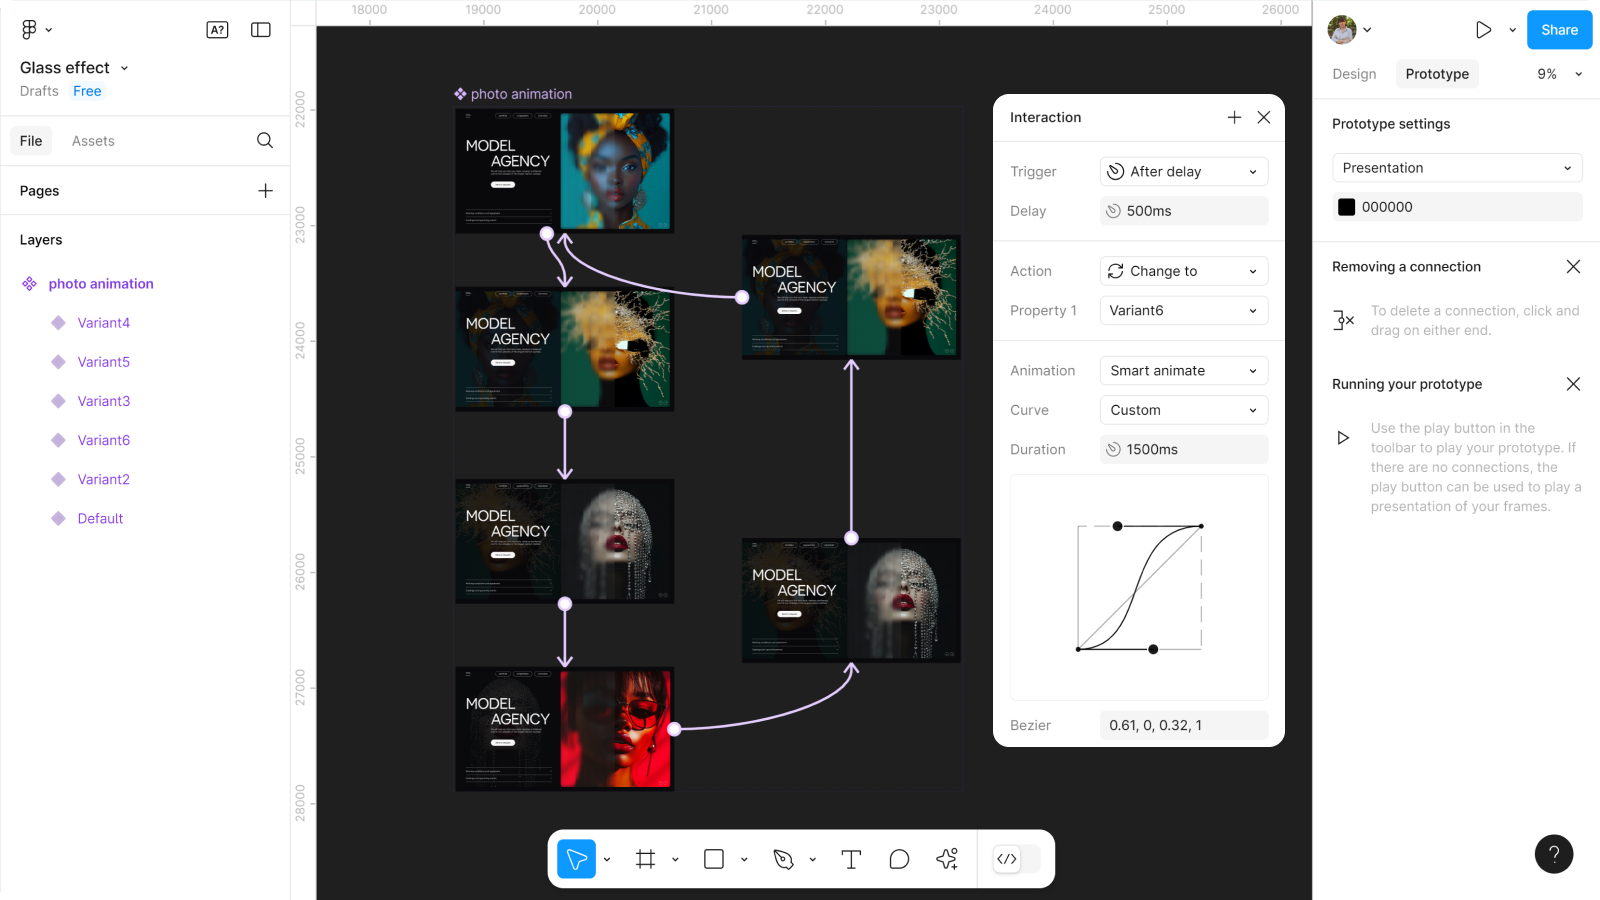The height and width of the screenshot is (900, 1600).
Task: Switch to the Design tab
Action: (1354, 74)
